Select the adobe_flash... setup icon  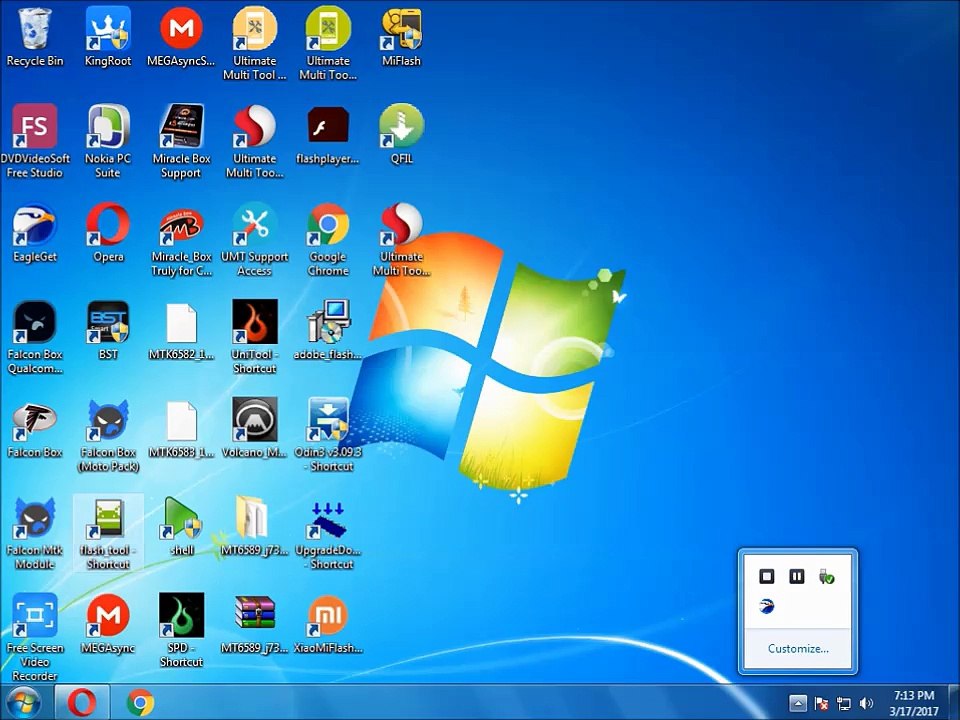pos(328,331)
